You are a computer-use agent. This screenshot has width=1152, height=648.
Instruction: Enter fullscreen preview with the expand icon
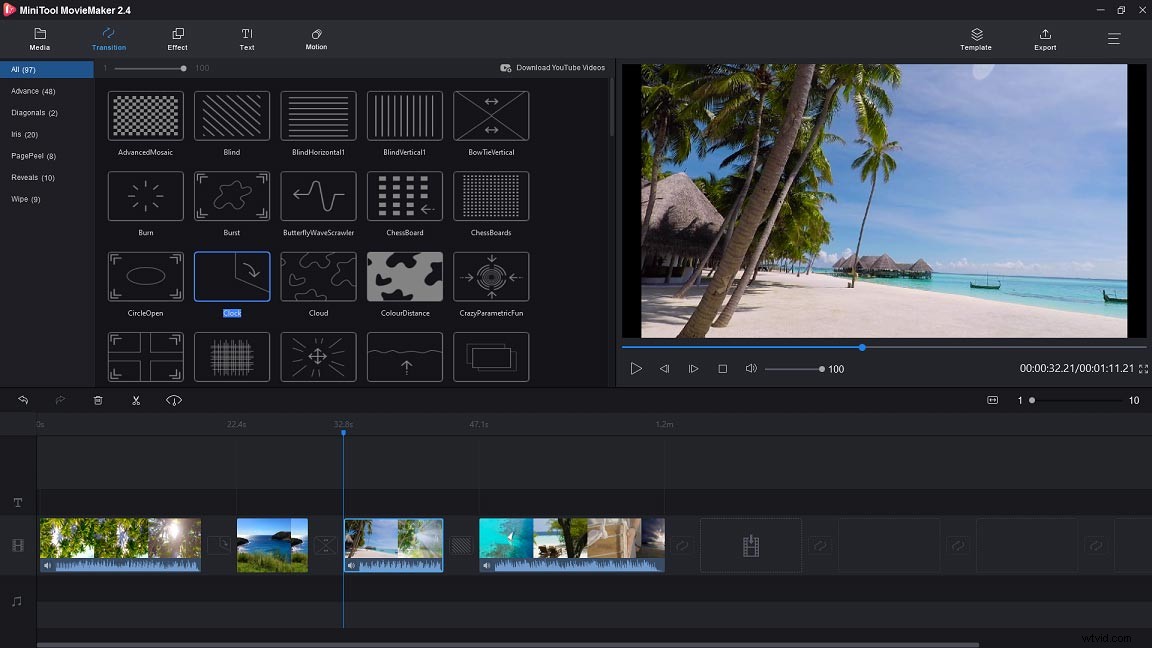tap(1143, 368)
